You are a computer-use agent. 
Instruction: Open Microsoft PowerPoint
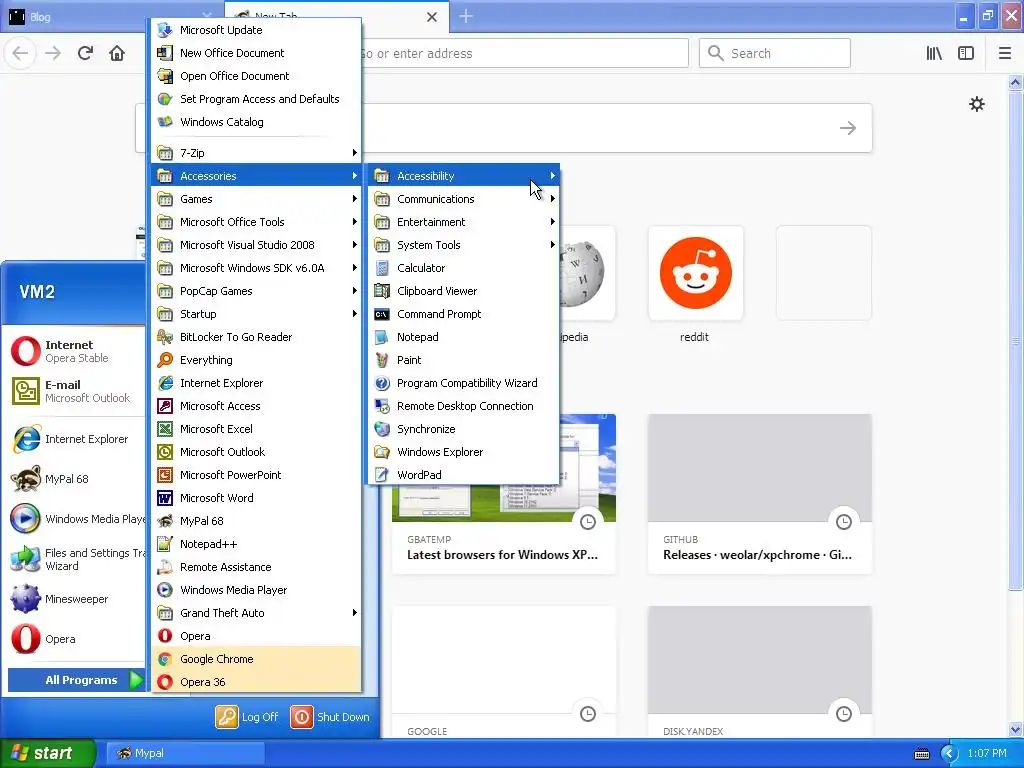click(x=256, y=475)
